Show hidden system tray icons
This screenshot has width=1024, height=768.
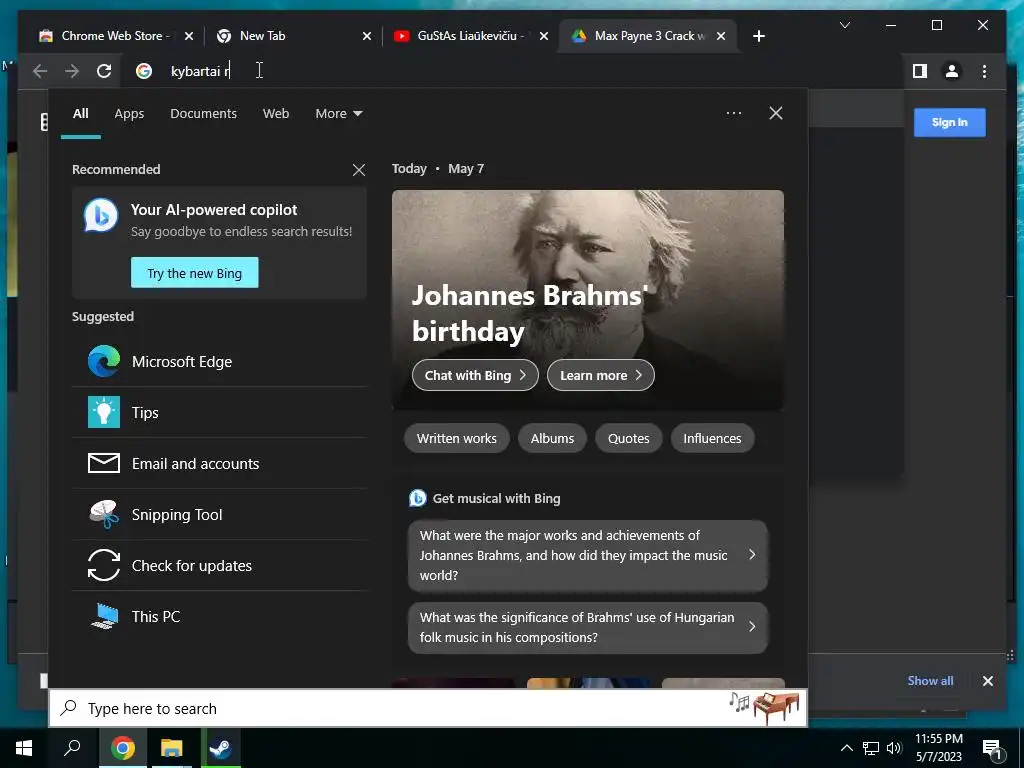click(846, 748)
